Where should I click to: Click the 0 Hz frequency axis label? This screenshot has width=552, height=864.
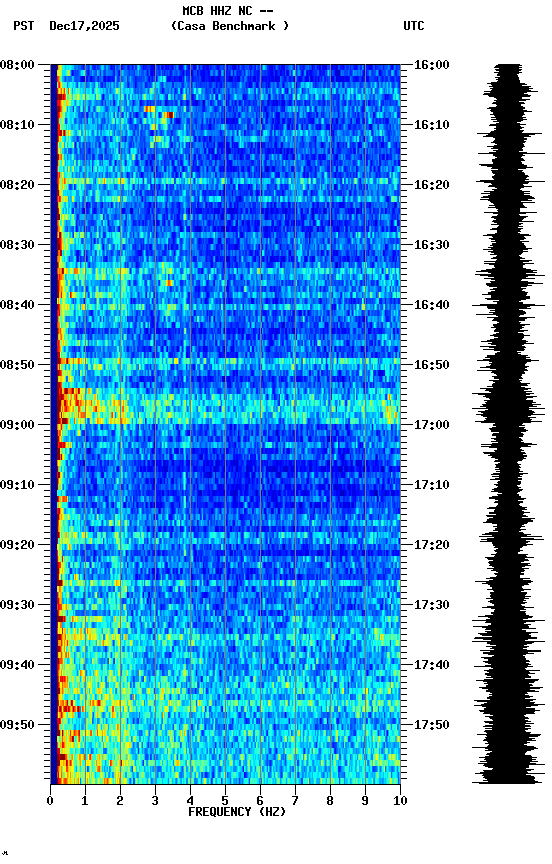coord(50,801)
